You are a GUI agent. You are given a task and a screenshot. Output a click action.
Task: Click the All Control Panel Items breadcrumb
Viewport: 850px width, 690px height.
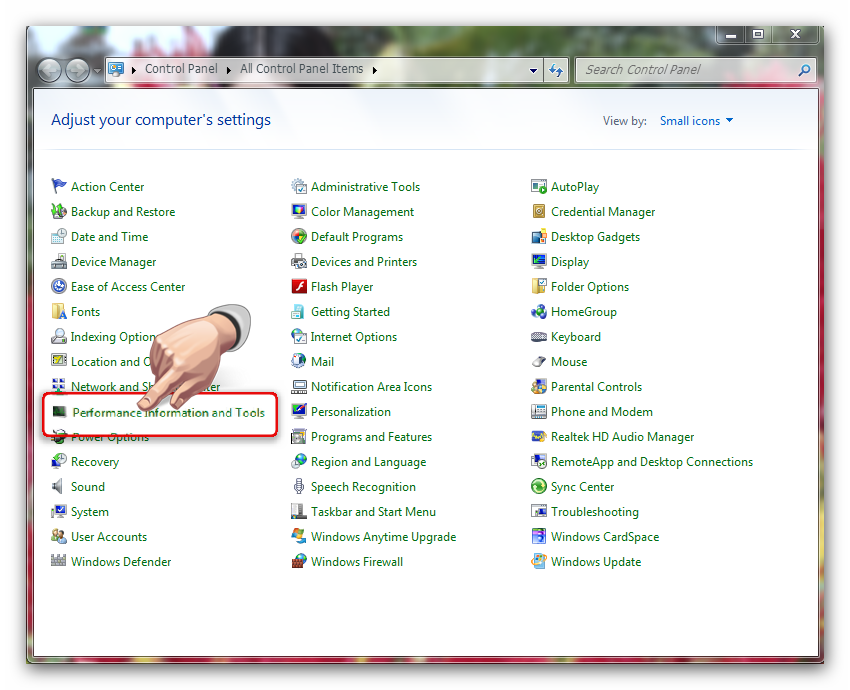tap(301, 69)
